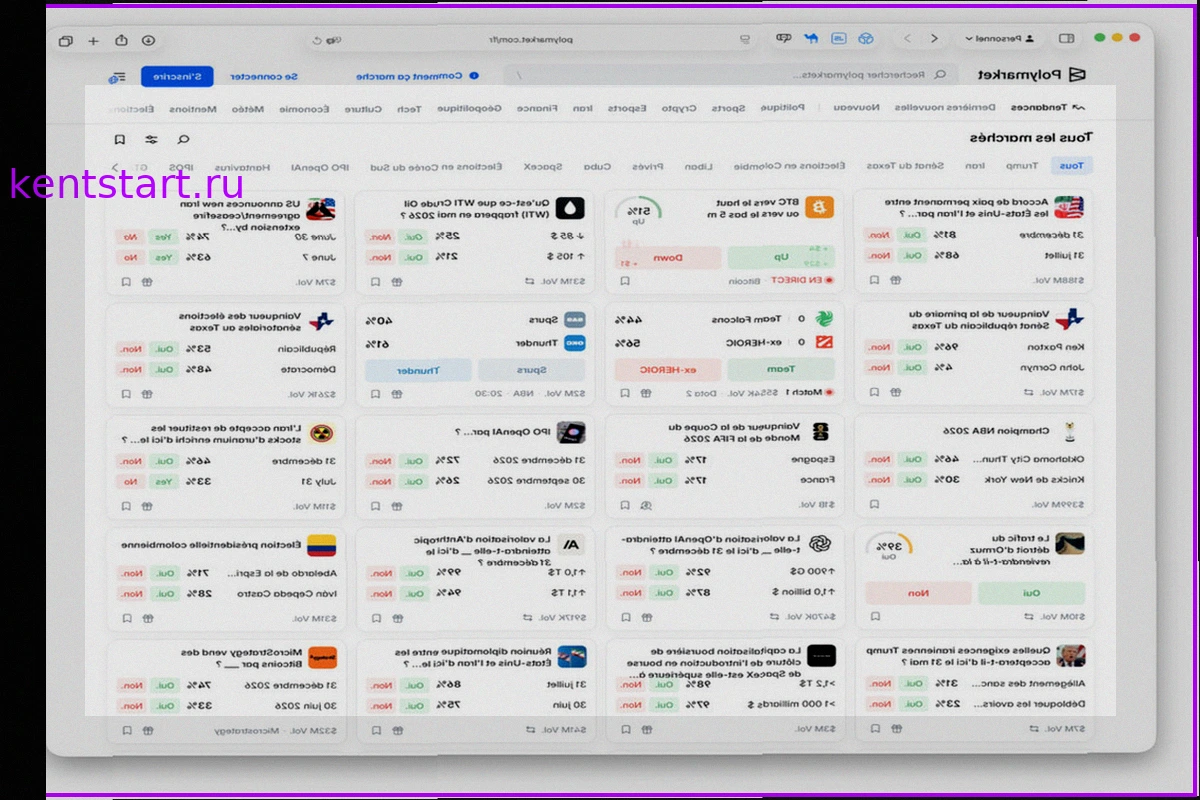
Task: Click the MicroStrategy orange logo
Action: 322,657
